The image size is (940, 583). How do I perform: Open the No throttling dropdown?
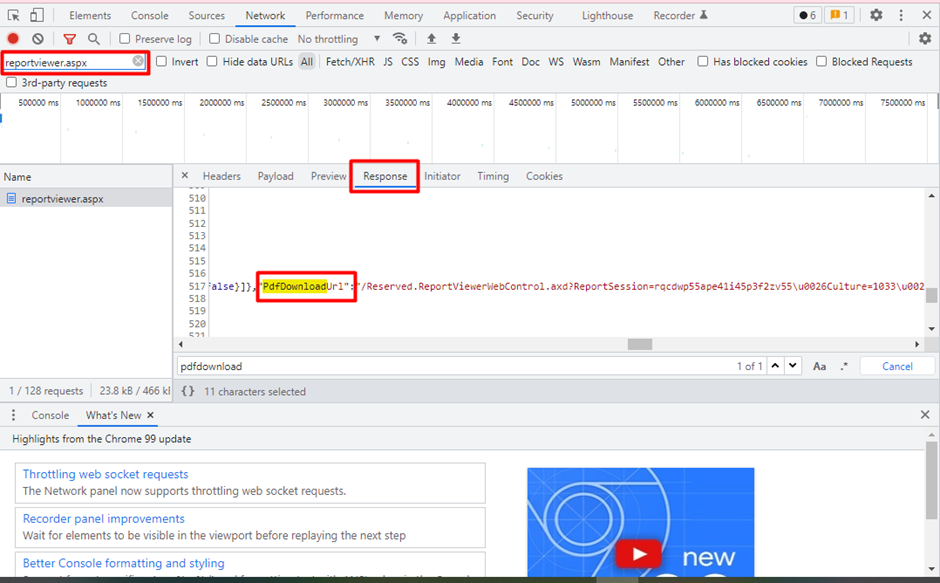(x=339, y=39)
